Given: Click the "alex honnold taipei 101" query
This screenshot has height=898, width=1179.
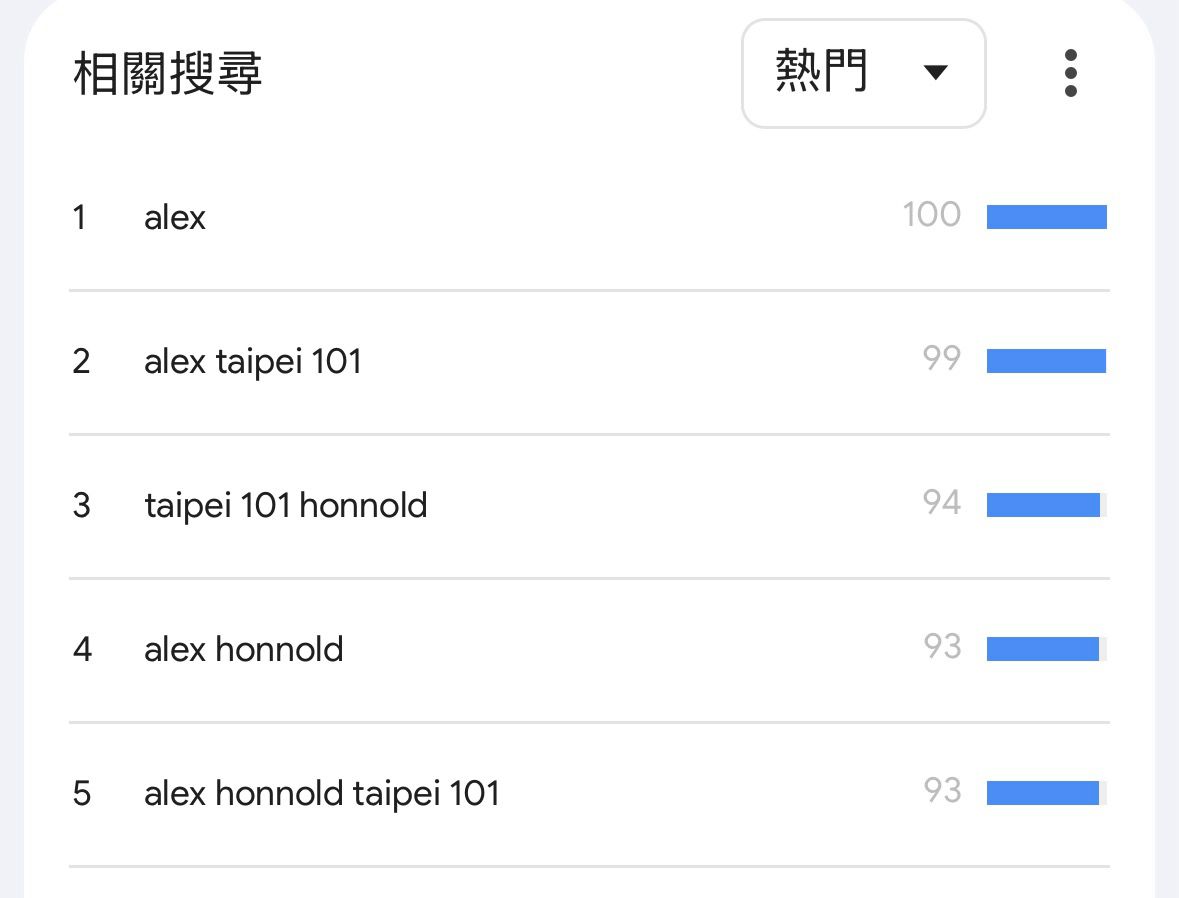Looking at the screenshot, I should (321, 793).
